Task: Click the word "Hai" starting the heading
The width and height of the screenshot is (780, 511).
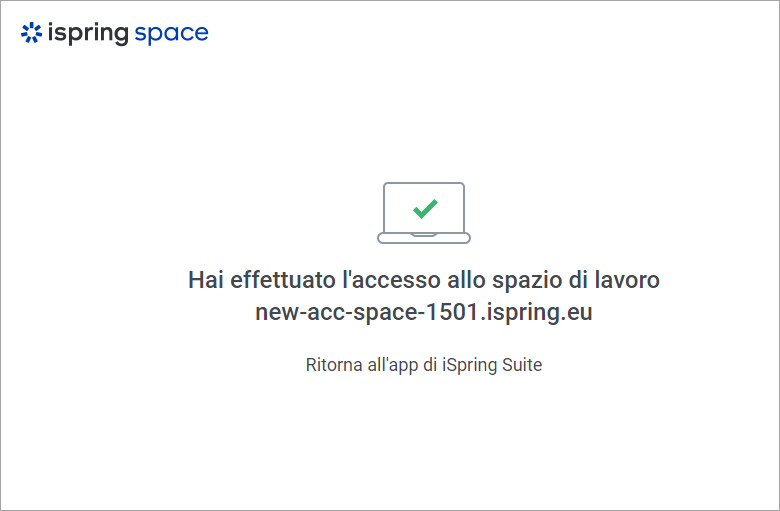Action: click(205, 280)
